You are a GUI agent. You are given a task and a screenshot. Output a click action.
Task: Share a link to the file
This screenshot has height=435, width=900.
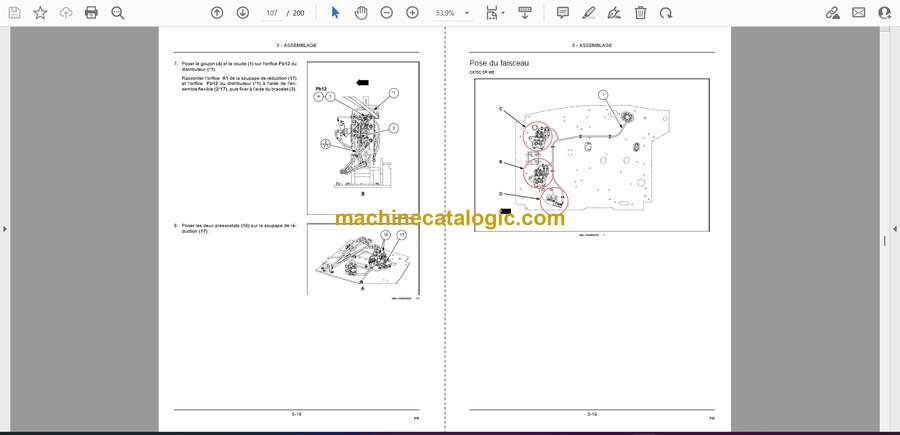click(832, 13)
